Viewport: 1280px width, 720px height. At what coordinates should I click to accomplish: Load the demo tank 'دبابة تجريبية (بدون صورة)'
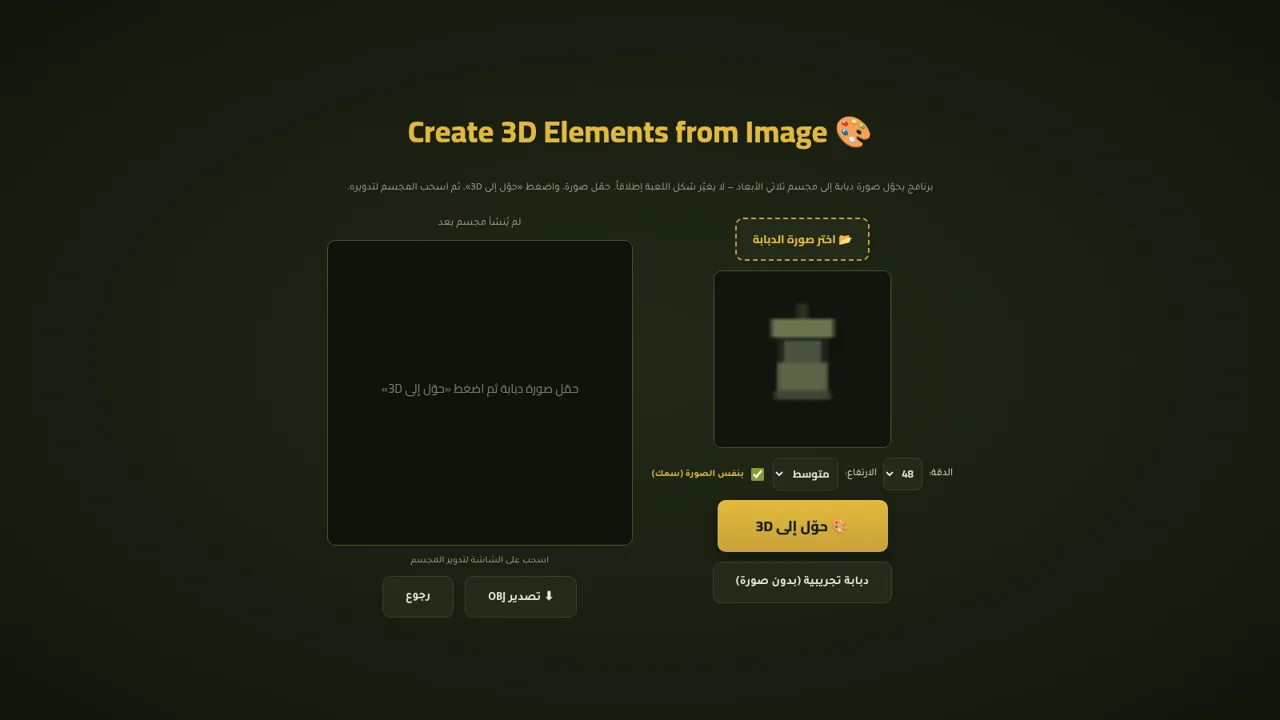[802, 582]
